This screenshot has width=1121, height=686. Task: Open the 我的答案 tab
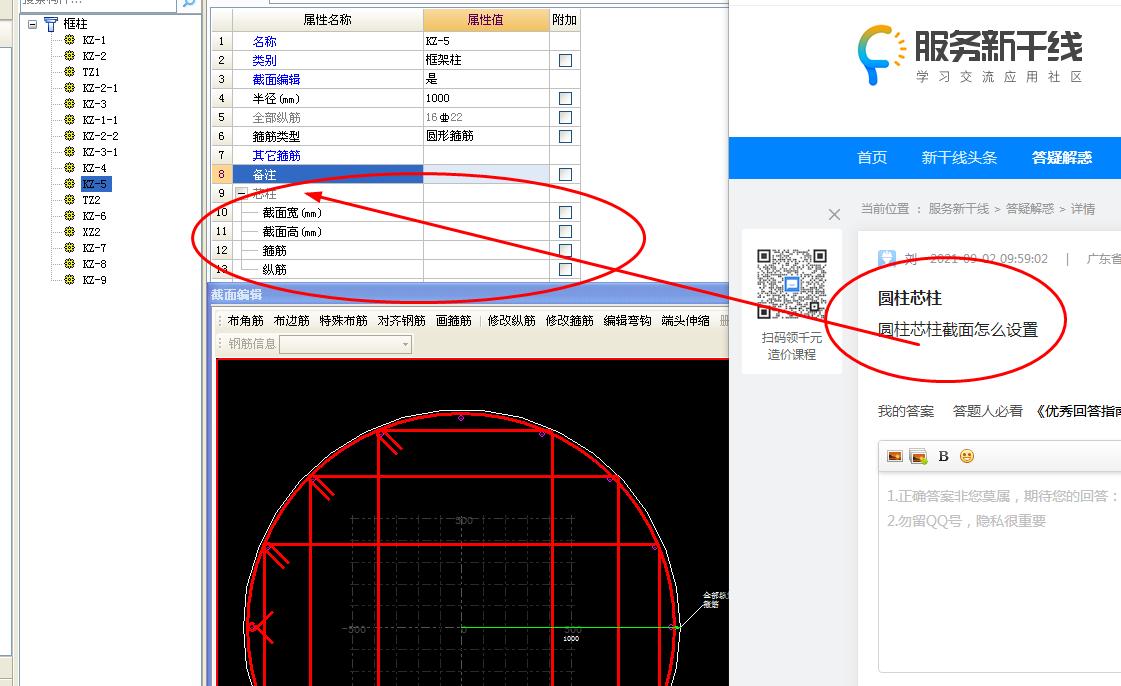tap(906, 411)
